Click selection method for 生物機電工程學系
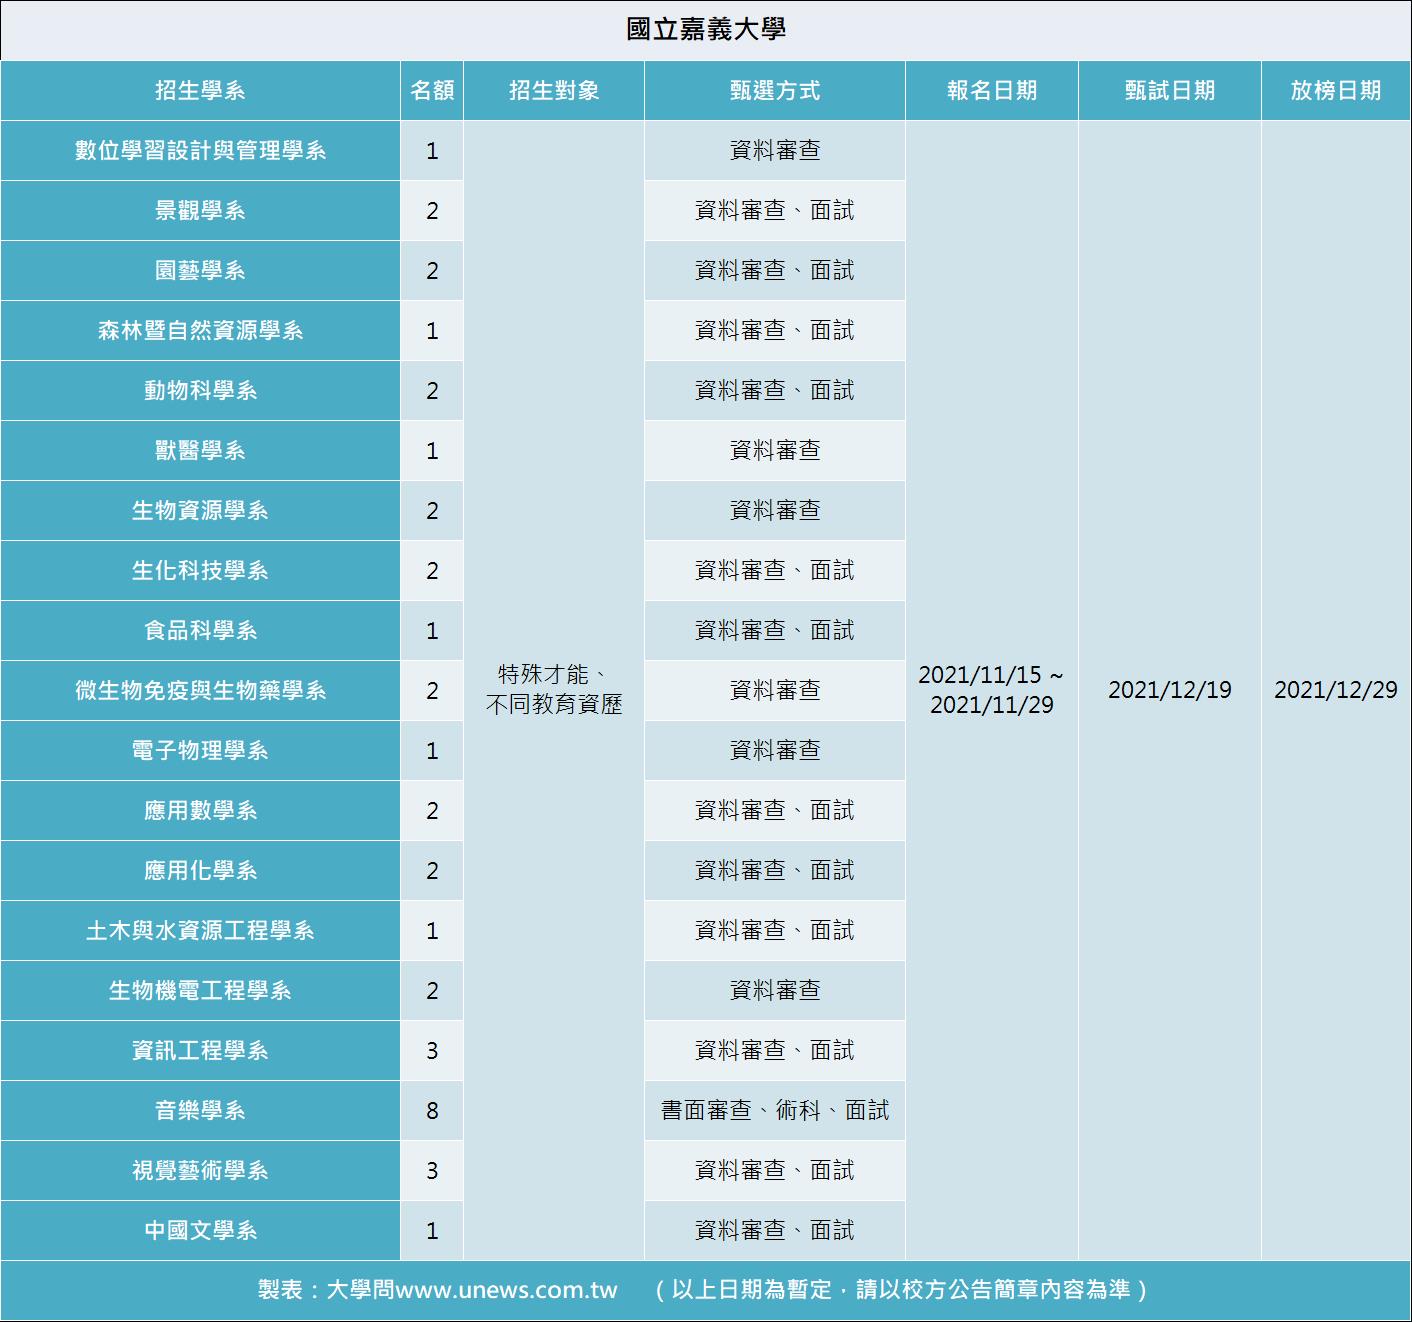The width and height of the screenshot is (1412, 1322). coord(775,991)
